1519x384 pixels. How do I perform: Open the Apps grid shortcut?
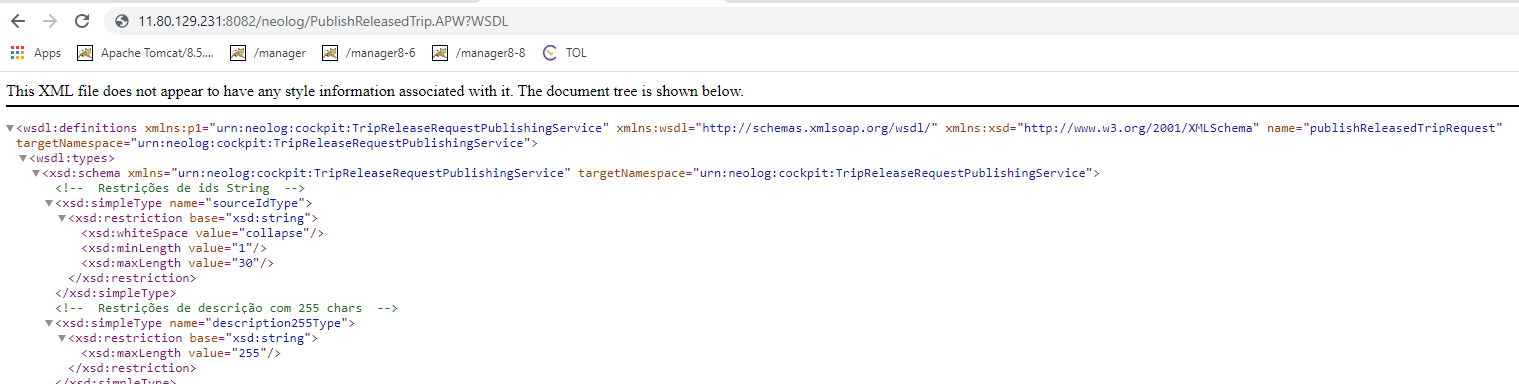click(35, 52)
